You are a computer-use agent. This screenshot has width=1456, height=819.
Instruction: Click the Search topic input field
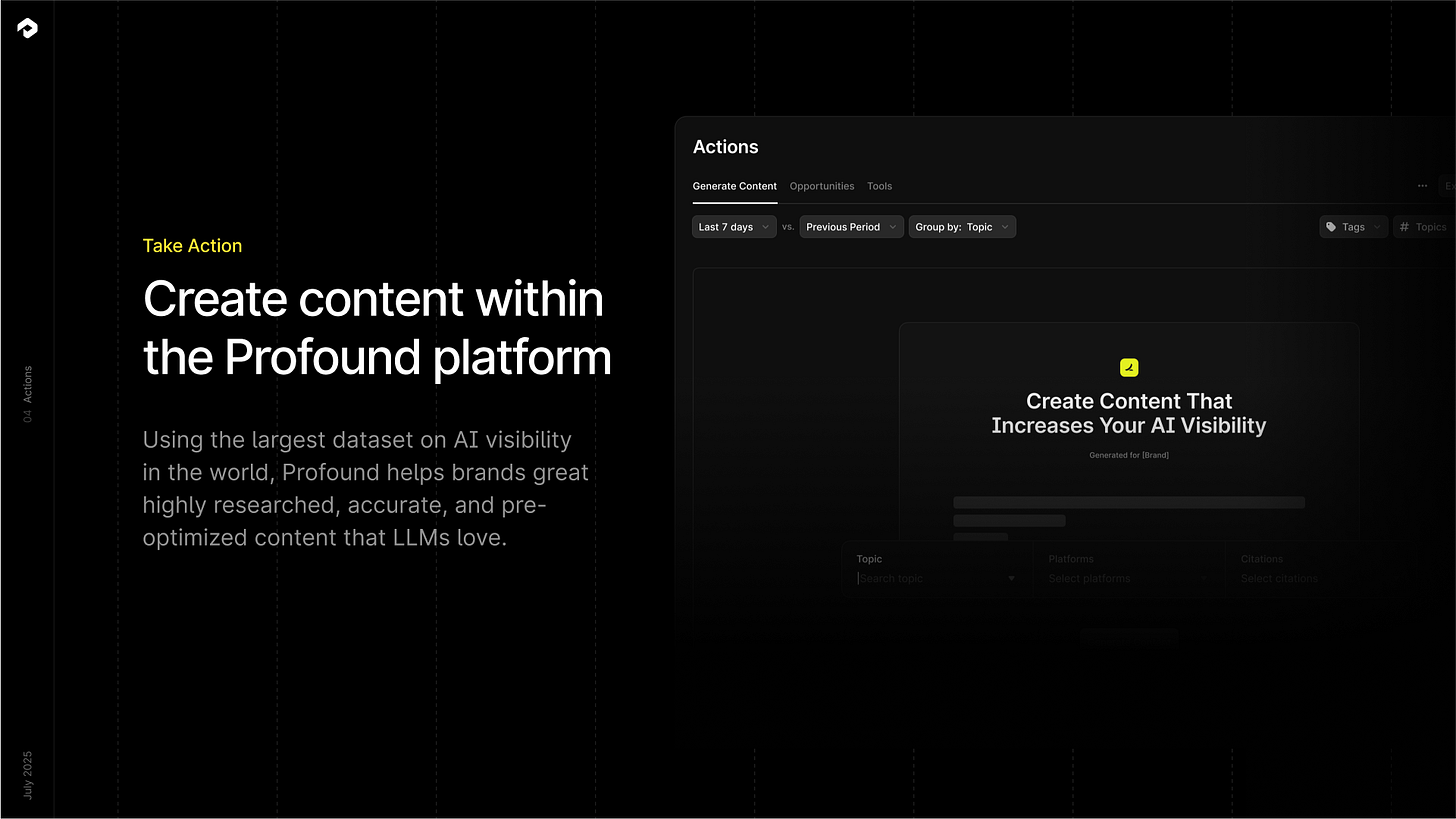[x=936, y=579]
